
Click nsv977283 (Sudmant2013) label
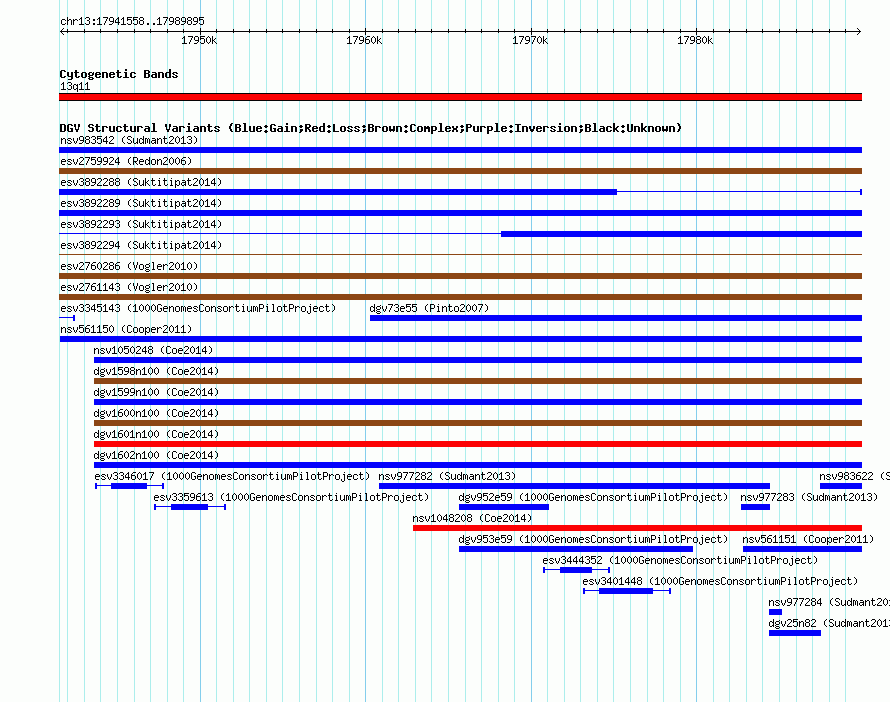click(x=809, y=497)
